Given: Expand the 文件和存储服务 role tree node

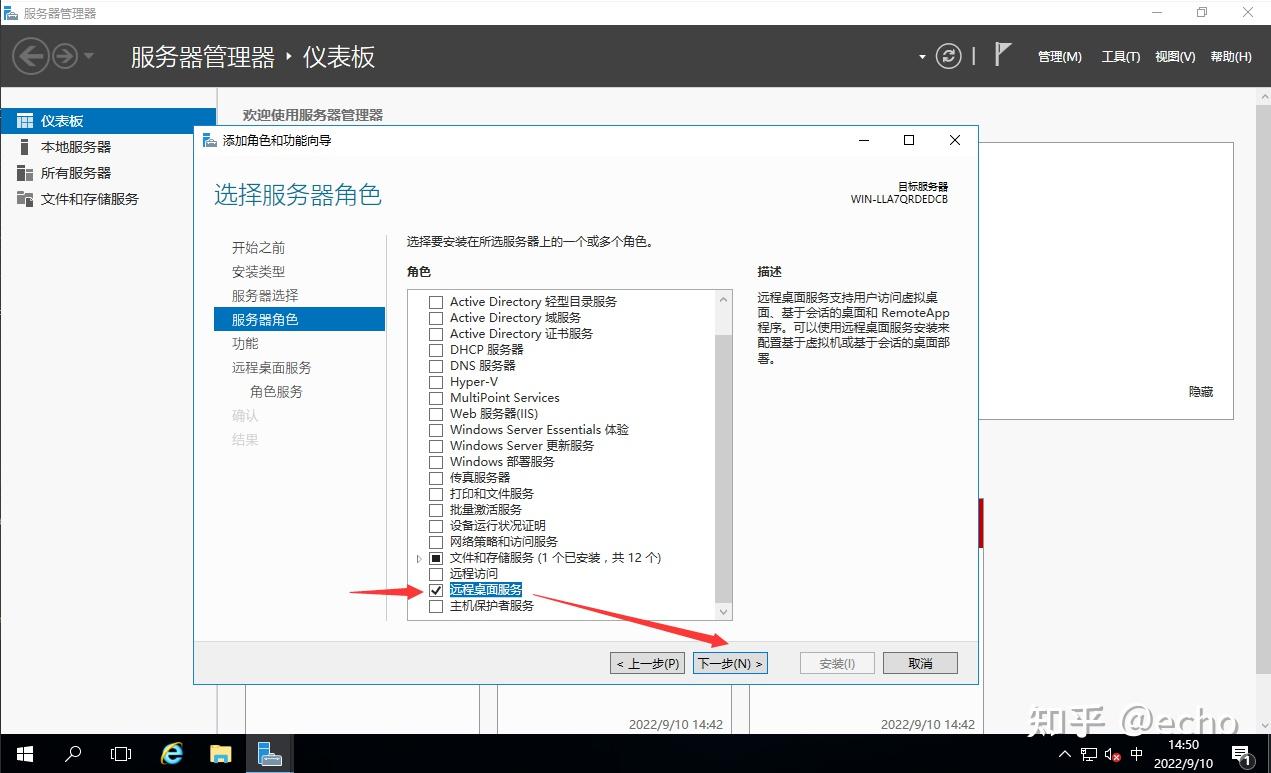Looking at the screenshot, I should (419, 558).
